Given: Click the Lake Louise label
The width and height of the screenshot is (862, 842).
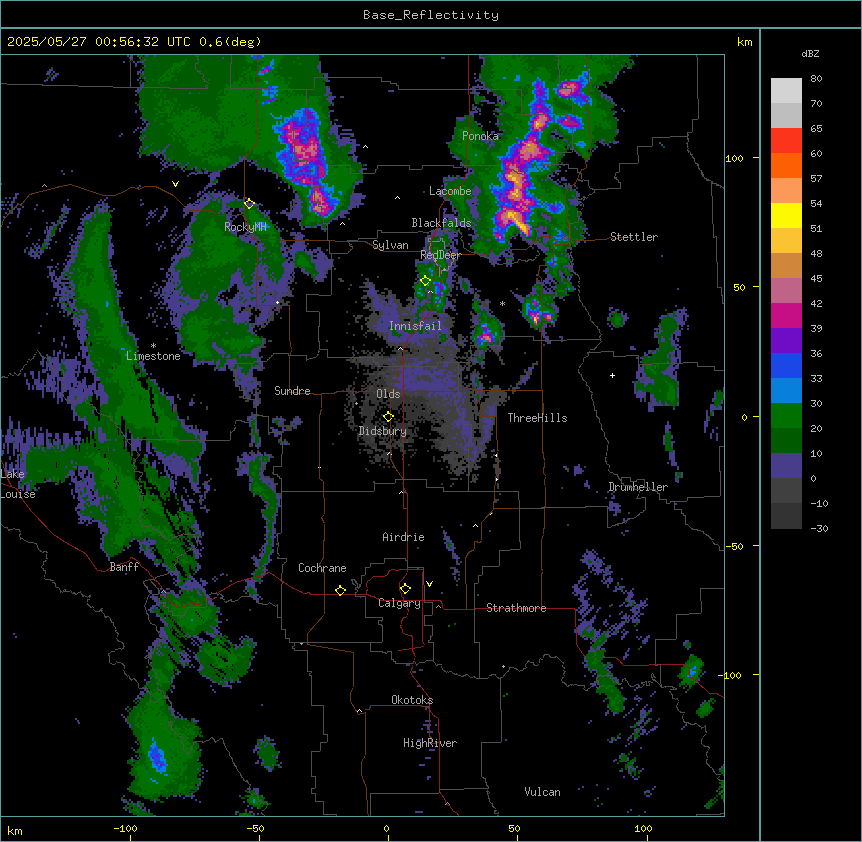Looking at the screenshot, I should 18,484.
